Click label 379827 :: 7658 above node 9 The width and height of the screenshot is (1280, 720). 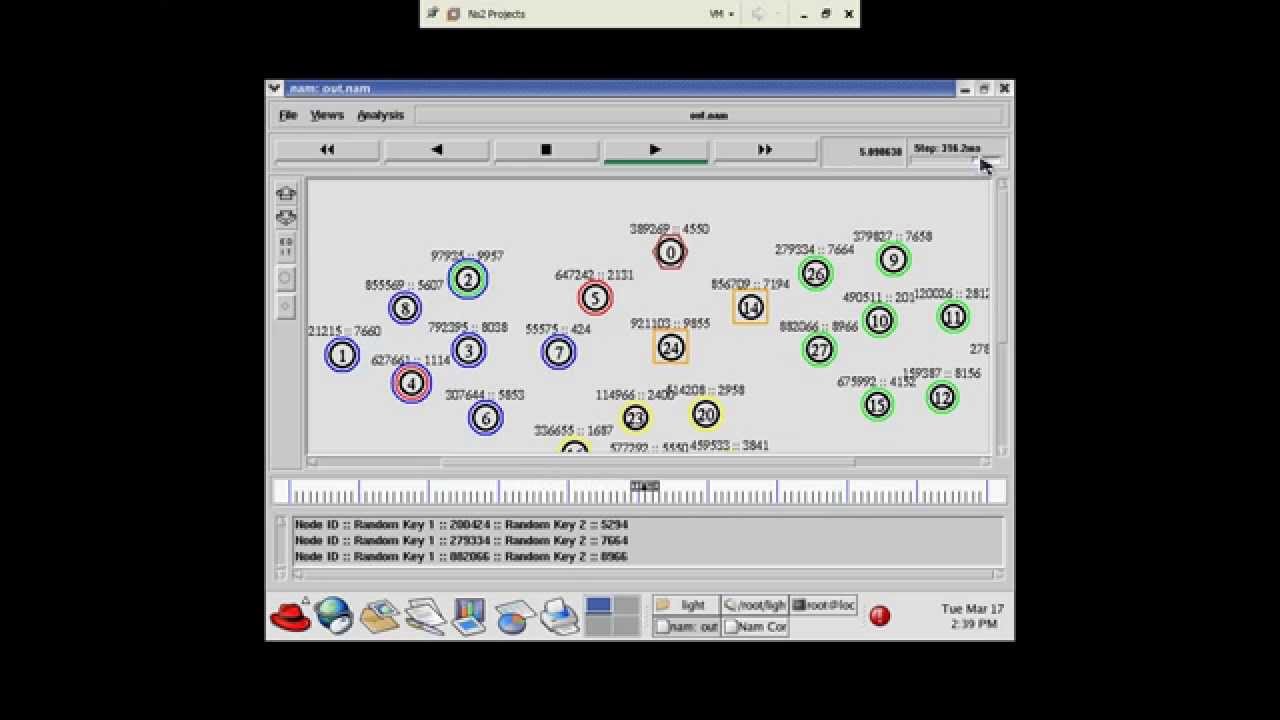(892, 237)
